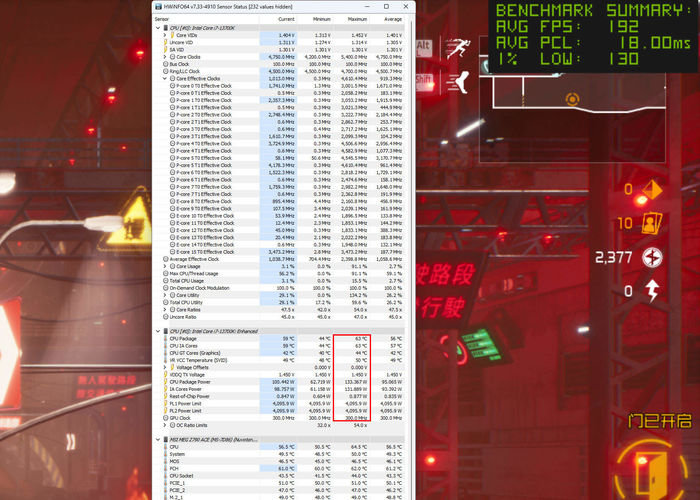This screenshot has height=500, width=700.
Task: Click the power bolt icon beside IA Cores Power
Action: click(x=166, y=389)
